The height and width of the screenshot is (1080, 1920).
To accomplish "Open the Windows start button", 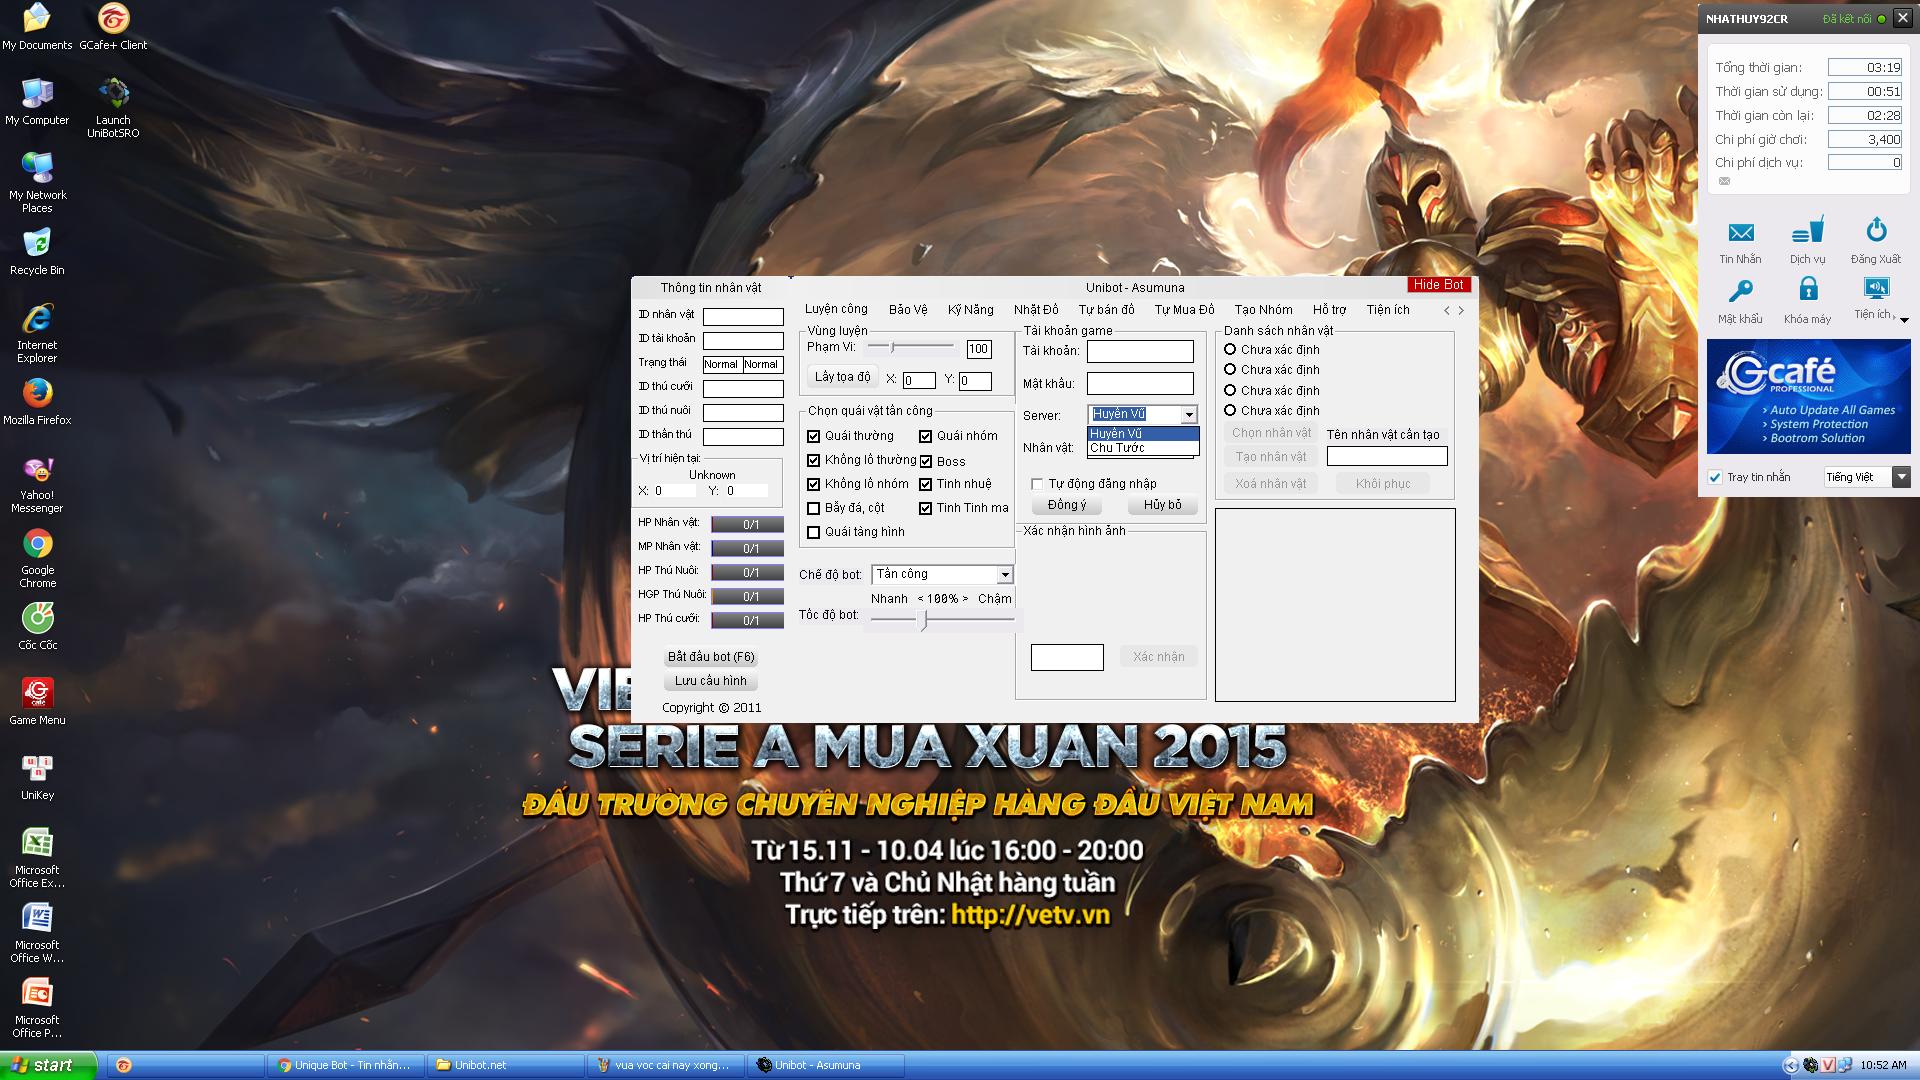I will point(48,1065).
